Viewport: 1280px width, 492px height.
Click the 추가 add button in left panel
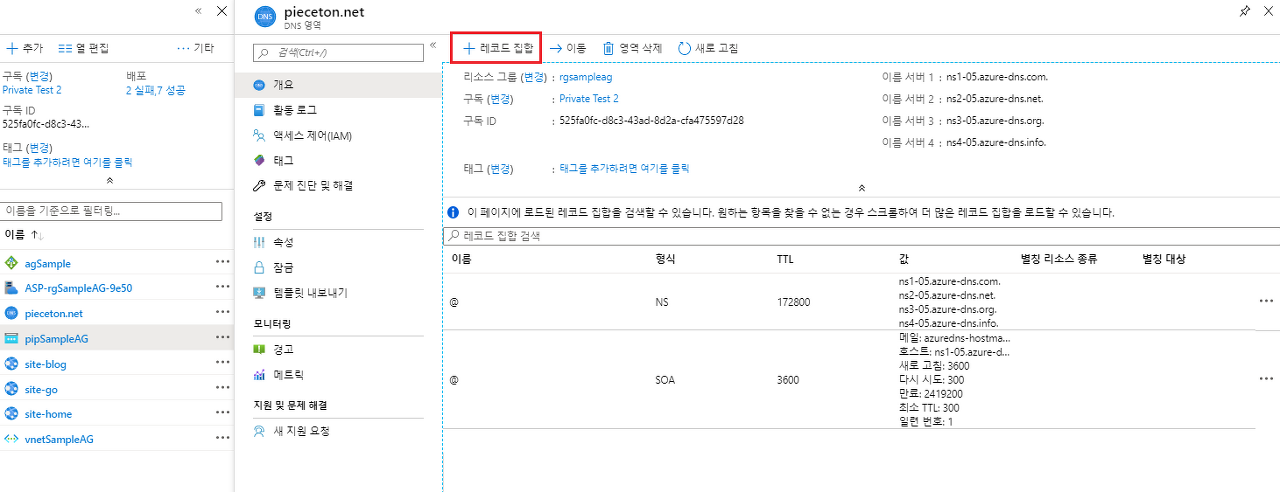coord(24,48)
